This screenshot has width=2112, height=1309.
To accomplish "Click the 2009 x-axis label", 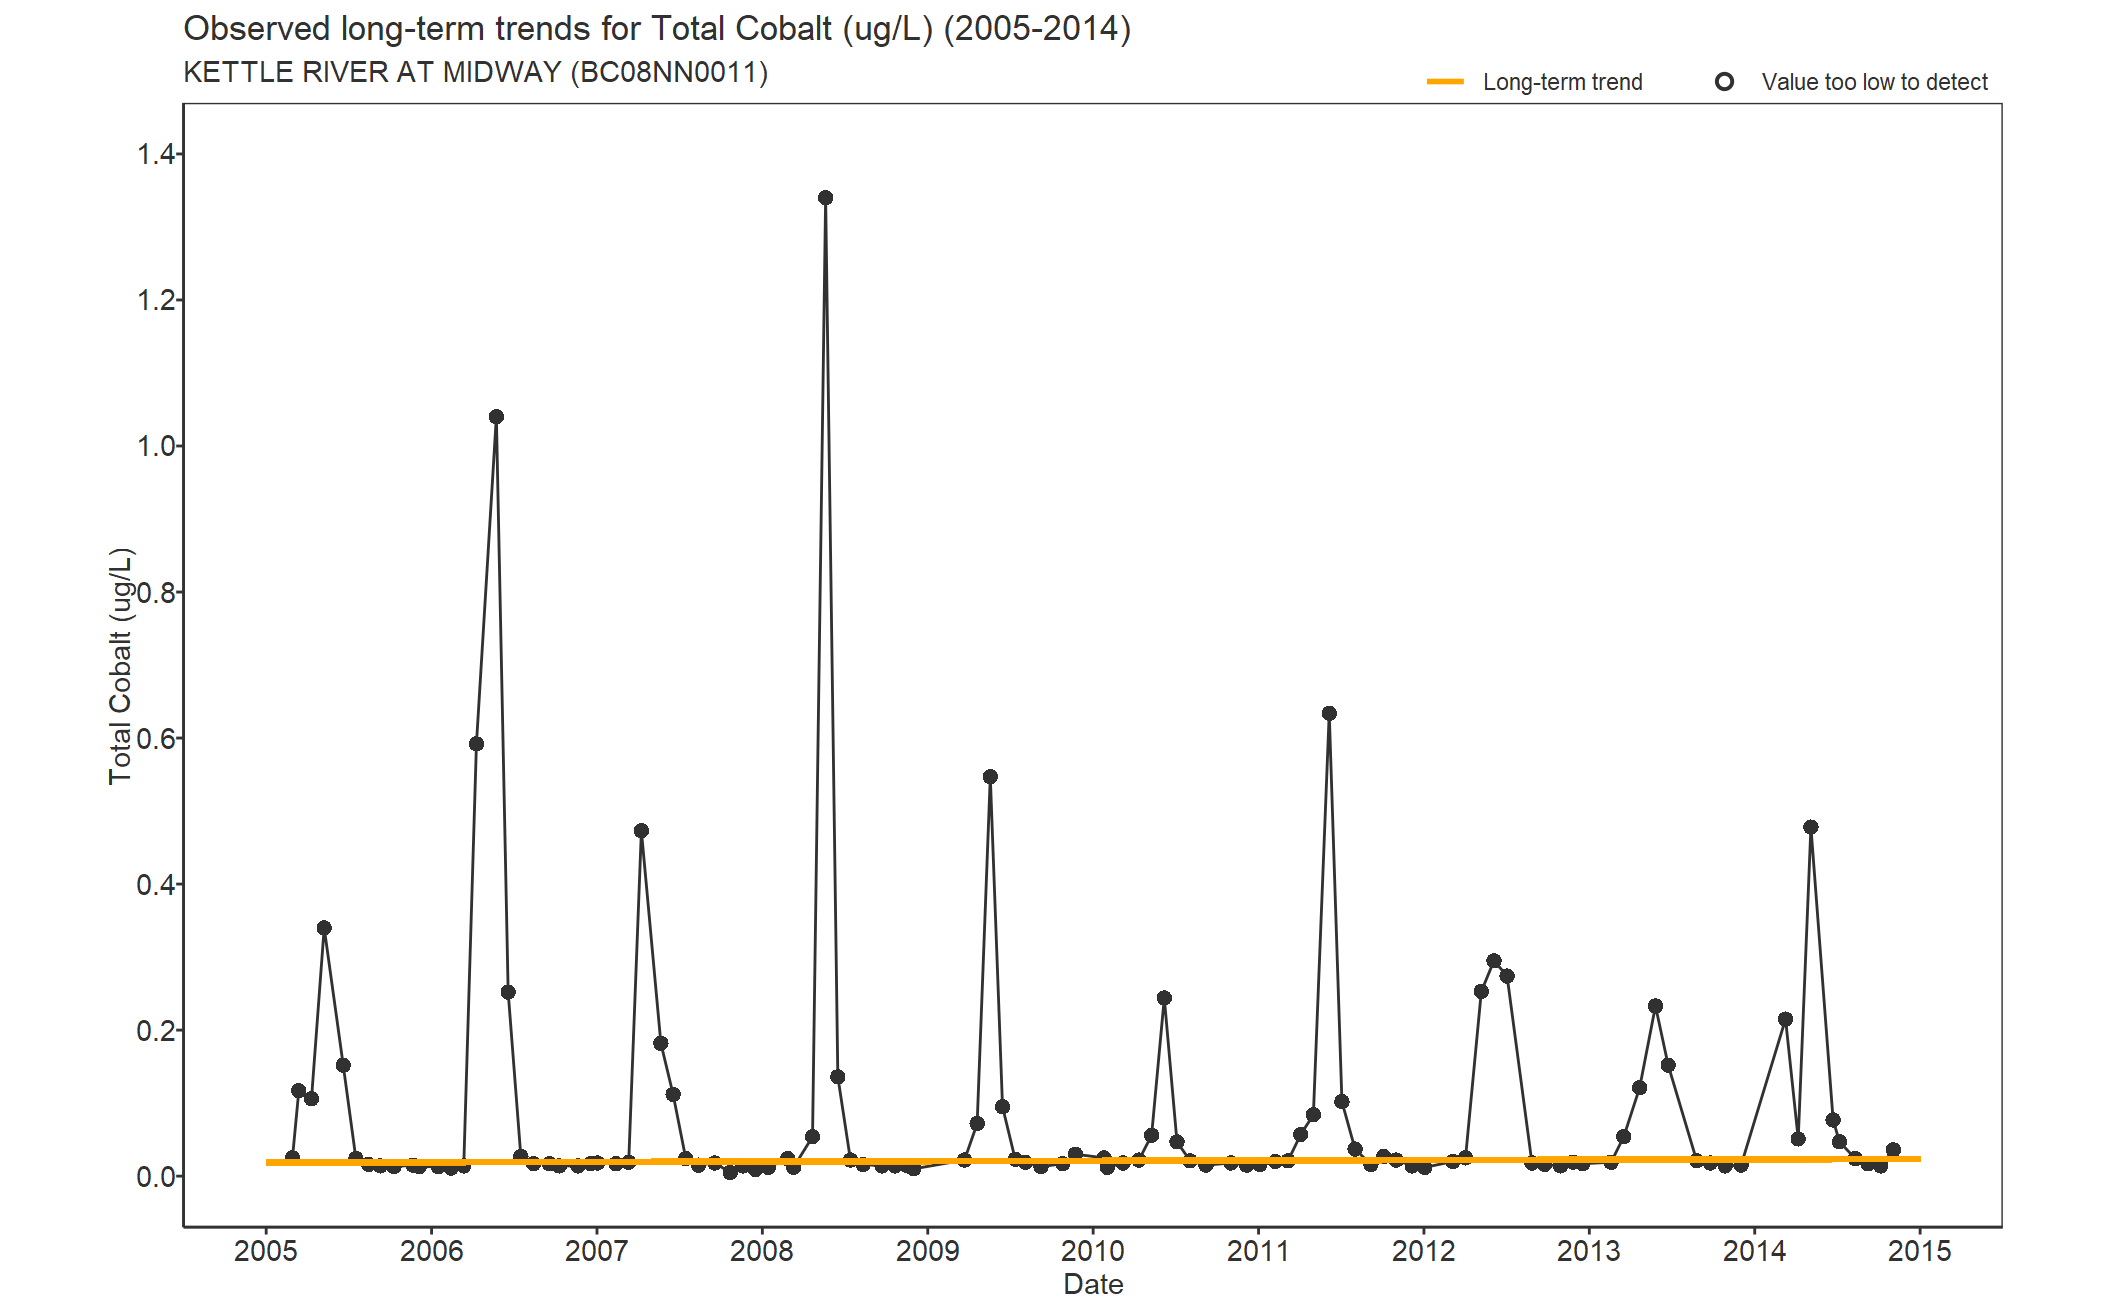I will point(927,1250).
